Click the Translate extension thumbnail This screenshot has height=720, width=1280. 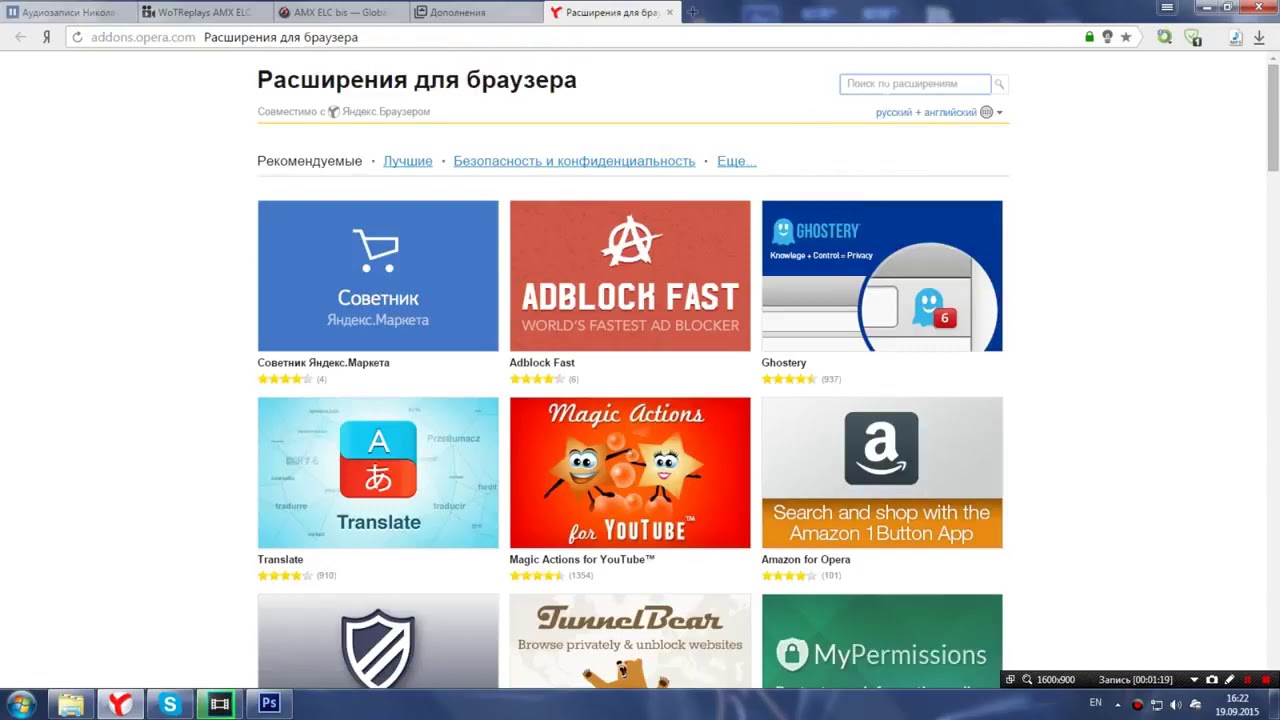pos(378,473)
